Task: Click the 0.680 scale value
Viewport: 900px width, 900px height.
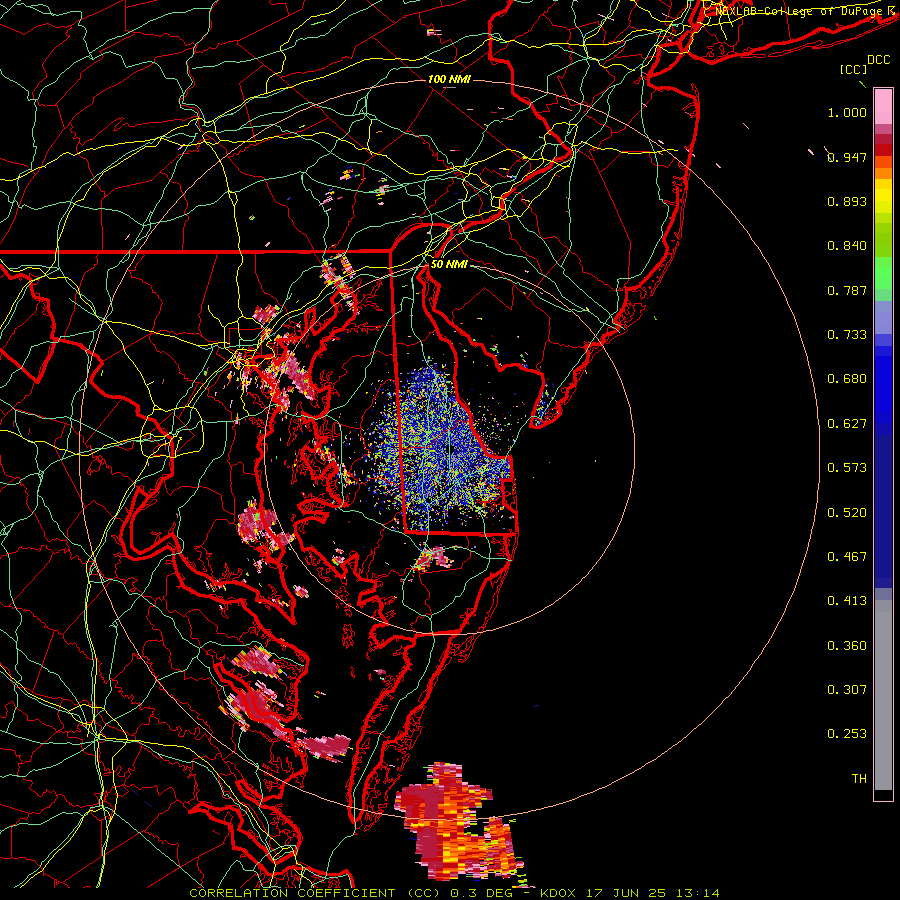Action: coord(847,379)
